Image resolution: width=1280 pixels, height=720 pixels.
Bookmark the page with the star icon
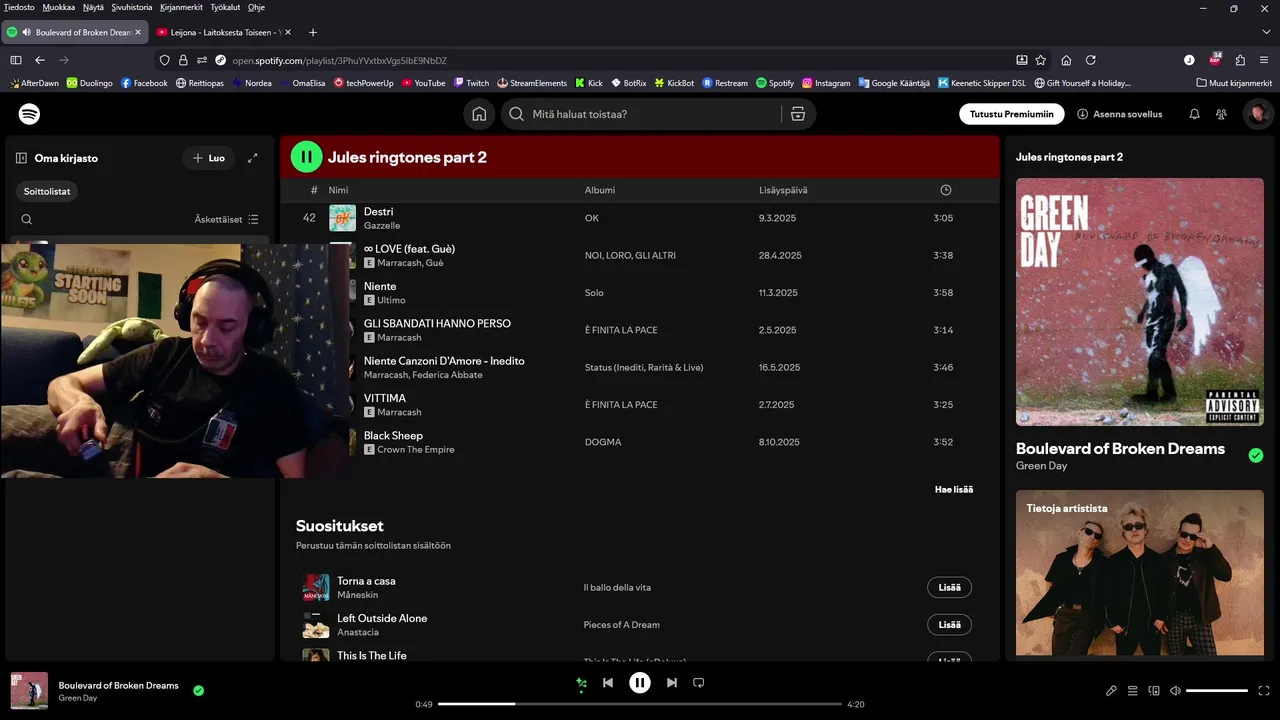point(1041,60)
